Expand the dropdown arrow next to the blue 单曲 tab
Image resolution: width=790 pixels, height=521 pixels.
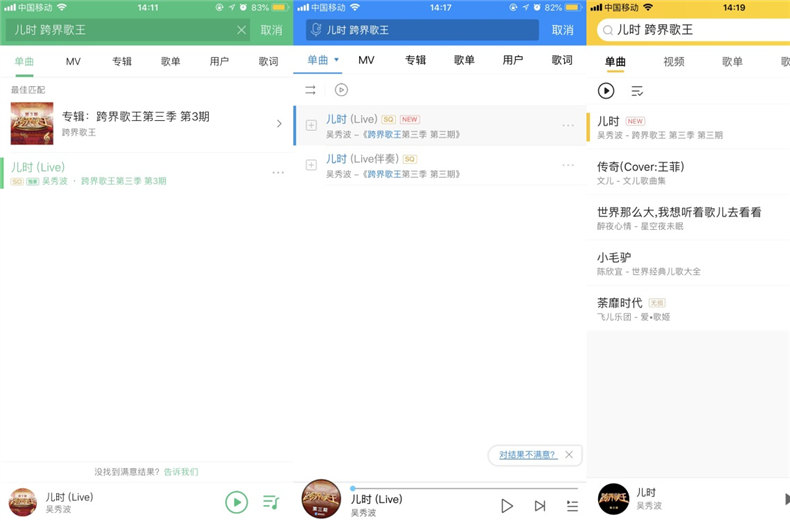coord(337,61)
